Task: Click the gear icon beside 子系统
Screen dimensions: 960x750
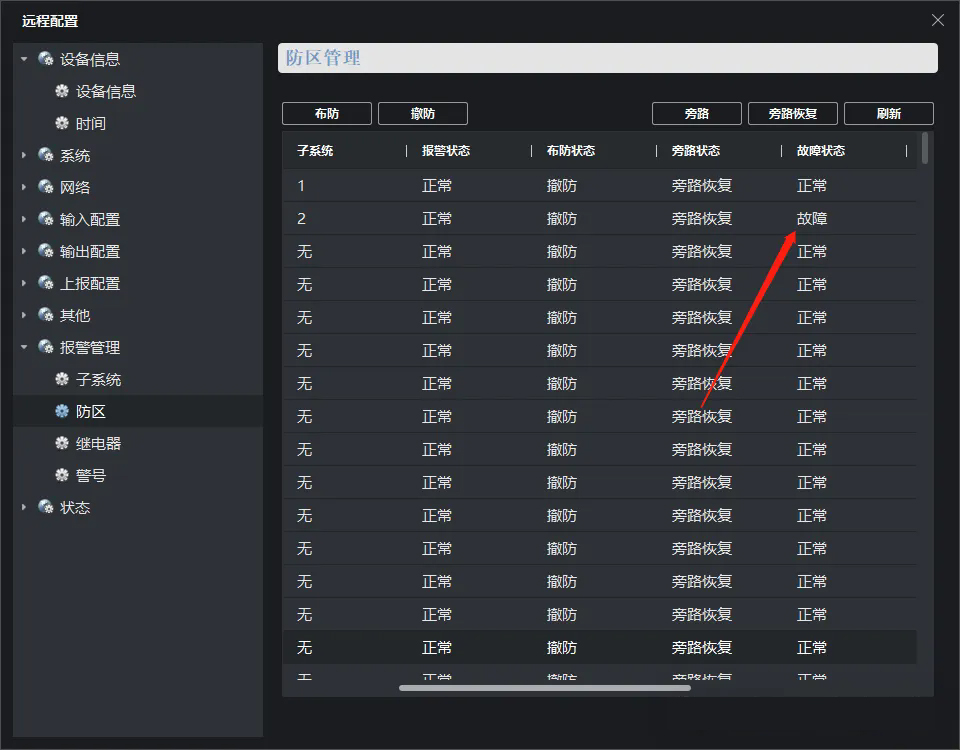Action: (x=62, y=379)
